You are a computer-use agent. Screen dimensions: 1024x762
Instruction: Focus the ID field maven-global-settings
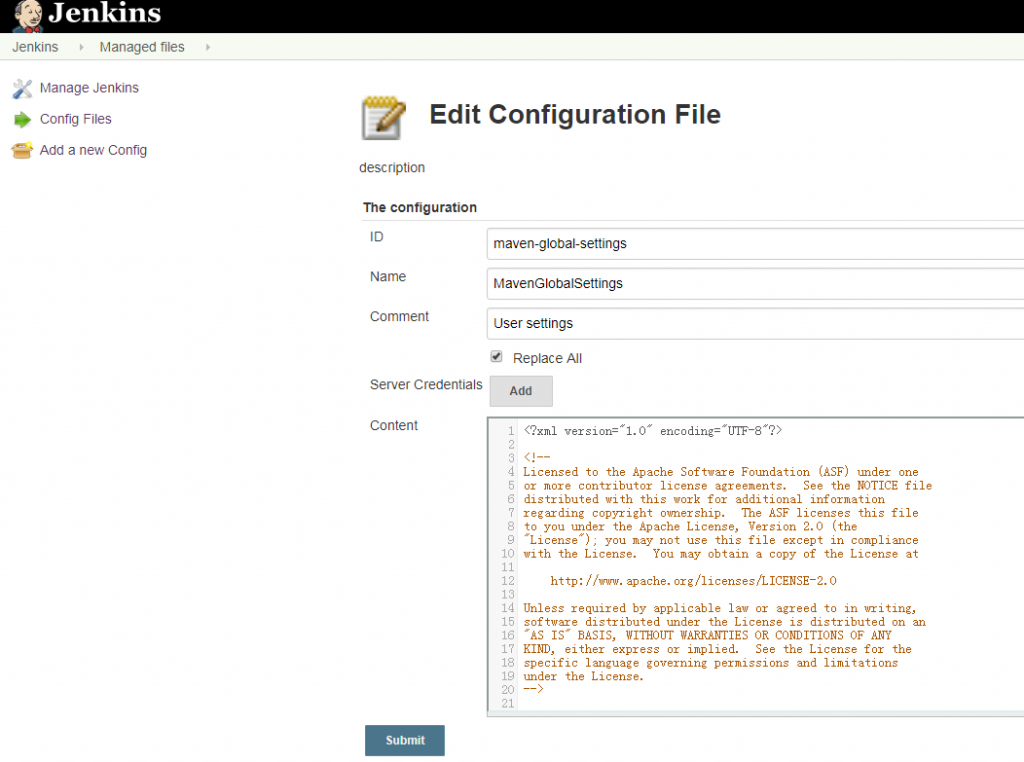(x=755, y=244)
